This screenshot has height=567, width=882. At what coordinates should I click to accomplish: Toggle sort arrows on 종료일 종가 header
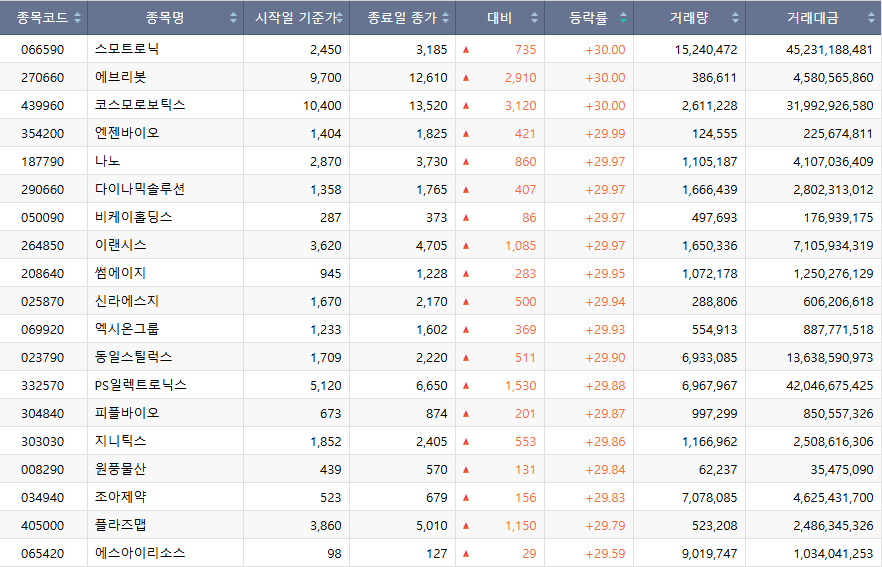tap(446, 18)
